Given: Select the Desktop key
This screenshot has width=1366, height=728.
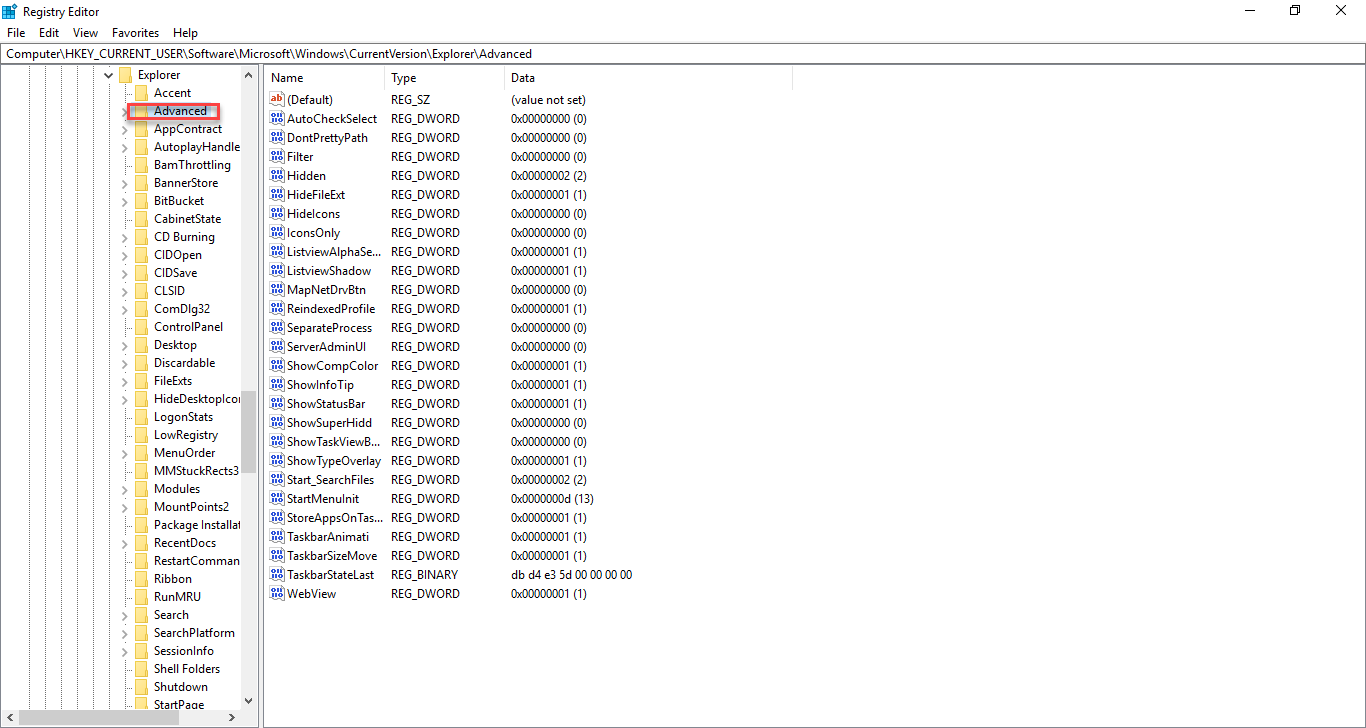Looking at the screenshot, I should (175, 345).
